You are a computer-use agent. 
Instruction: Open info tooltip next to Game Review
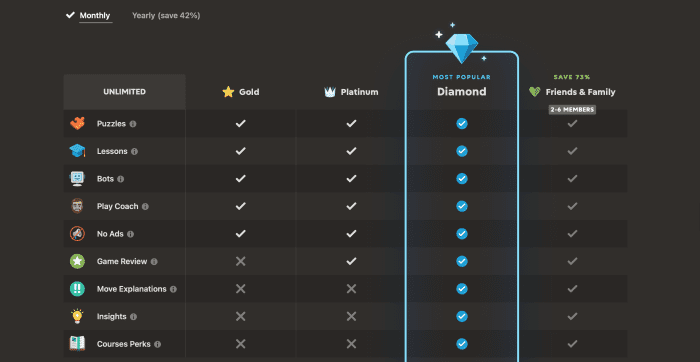(154, 262)
